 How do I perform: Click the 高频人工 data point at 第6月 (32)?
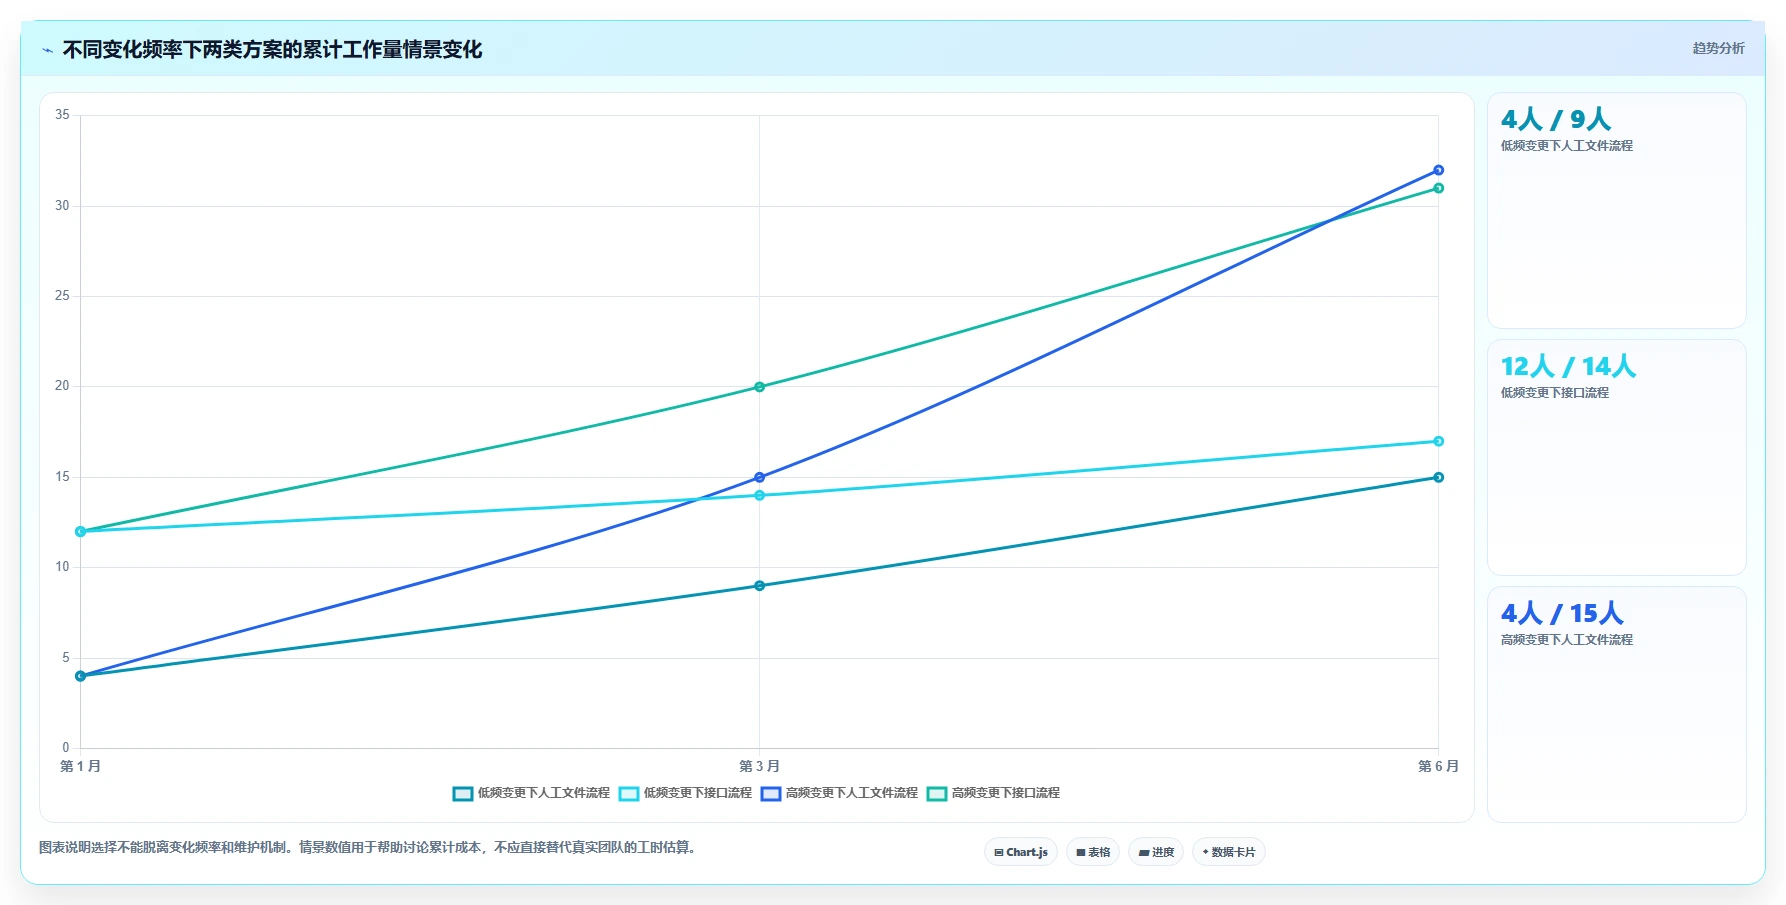click(1438, 170)
